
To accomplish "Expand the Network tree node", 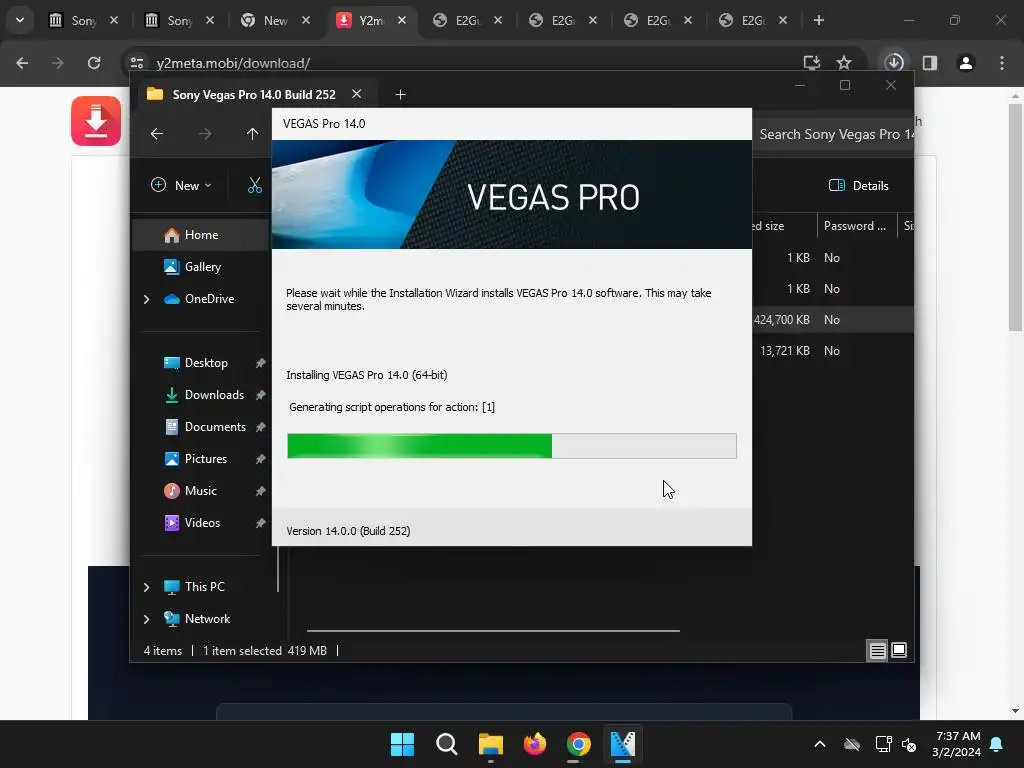I will point(146,619).
